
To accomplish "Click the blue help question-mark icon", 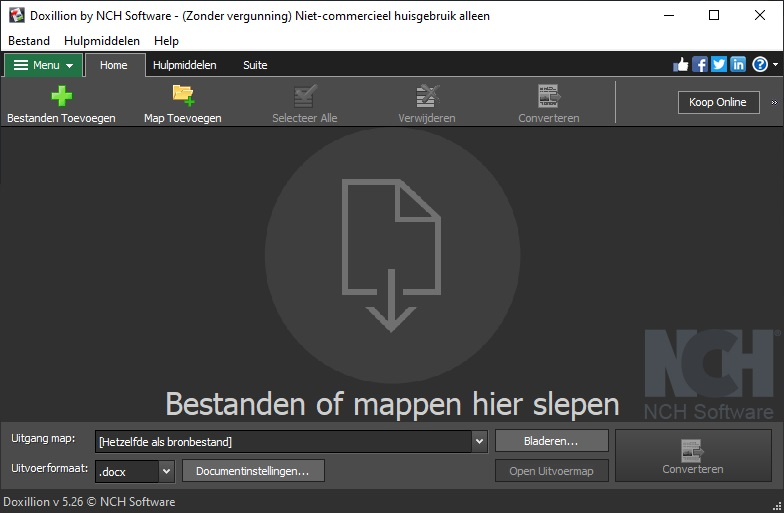I will (760, 64).
